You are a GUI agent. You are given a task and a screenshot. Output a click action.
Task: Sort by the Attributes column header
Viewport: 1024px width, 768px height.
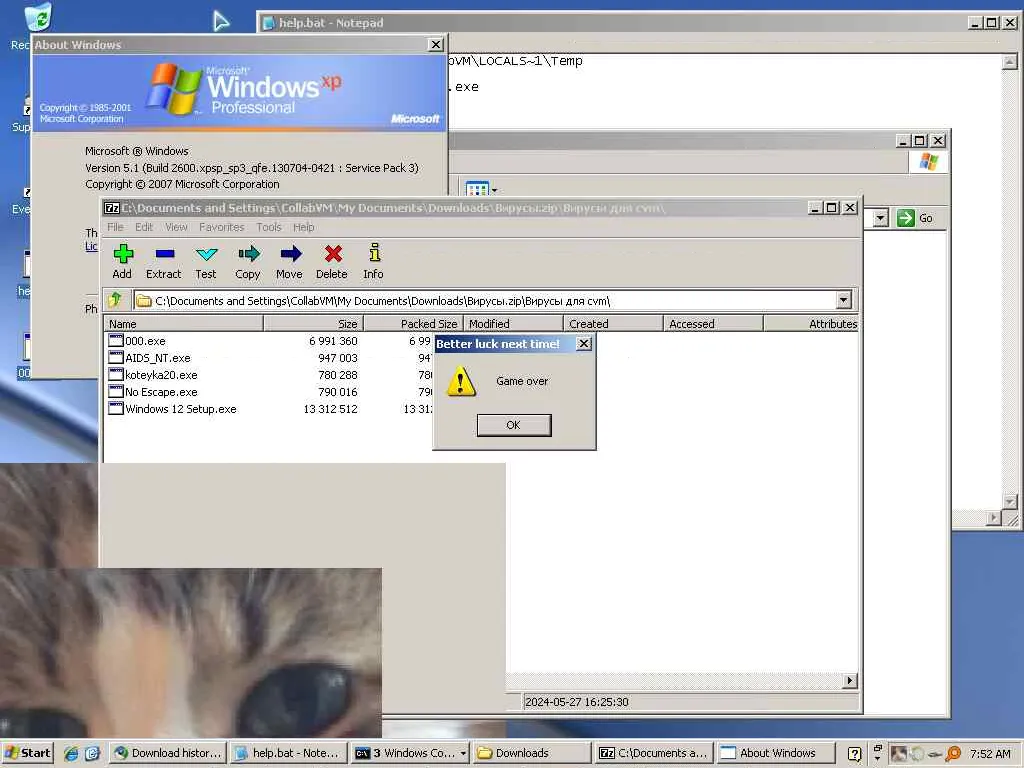811,323
